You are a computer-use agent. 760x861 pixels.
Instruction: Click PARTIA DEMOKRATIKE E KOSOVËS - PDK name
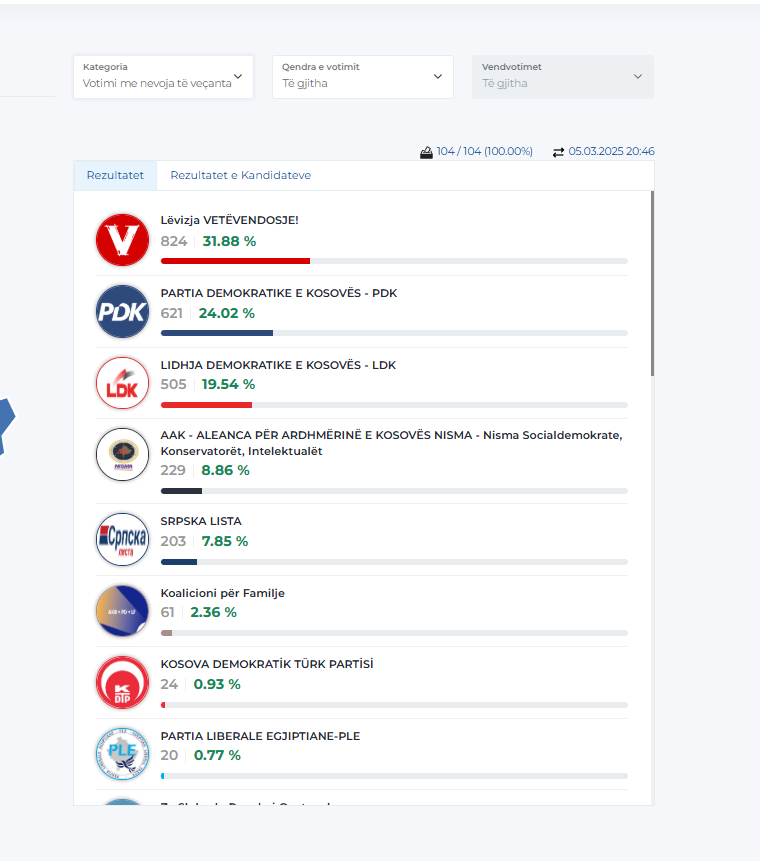[x=278, y=293]
